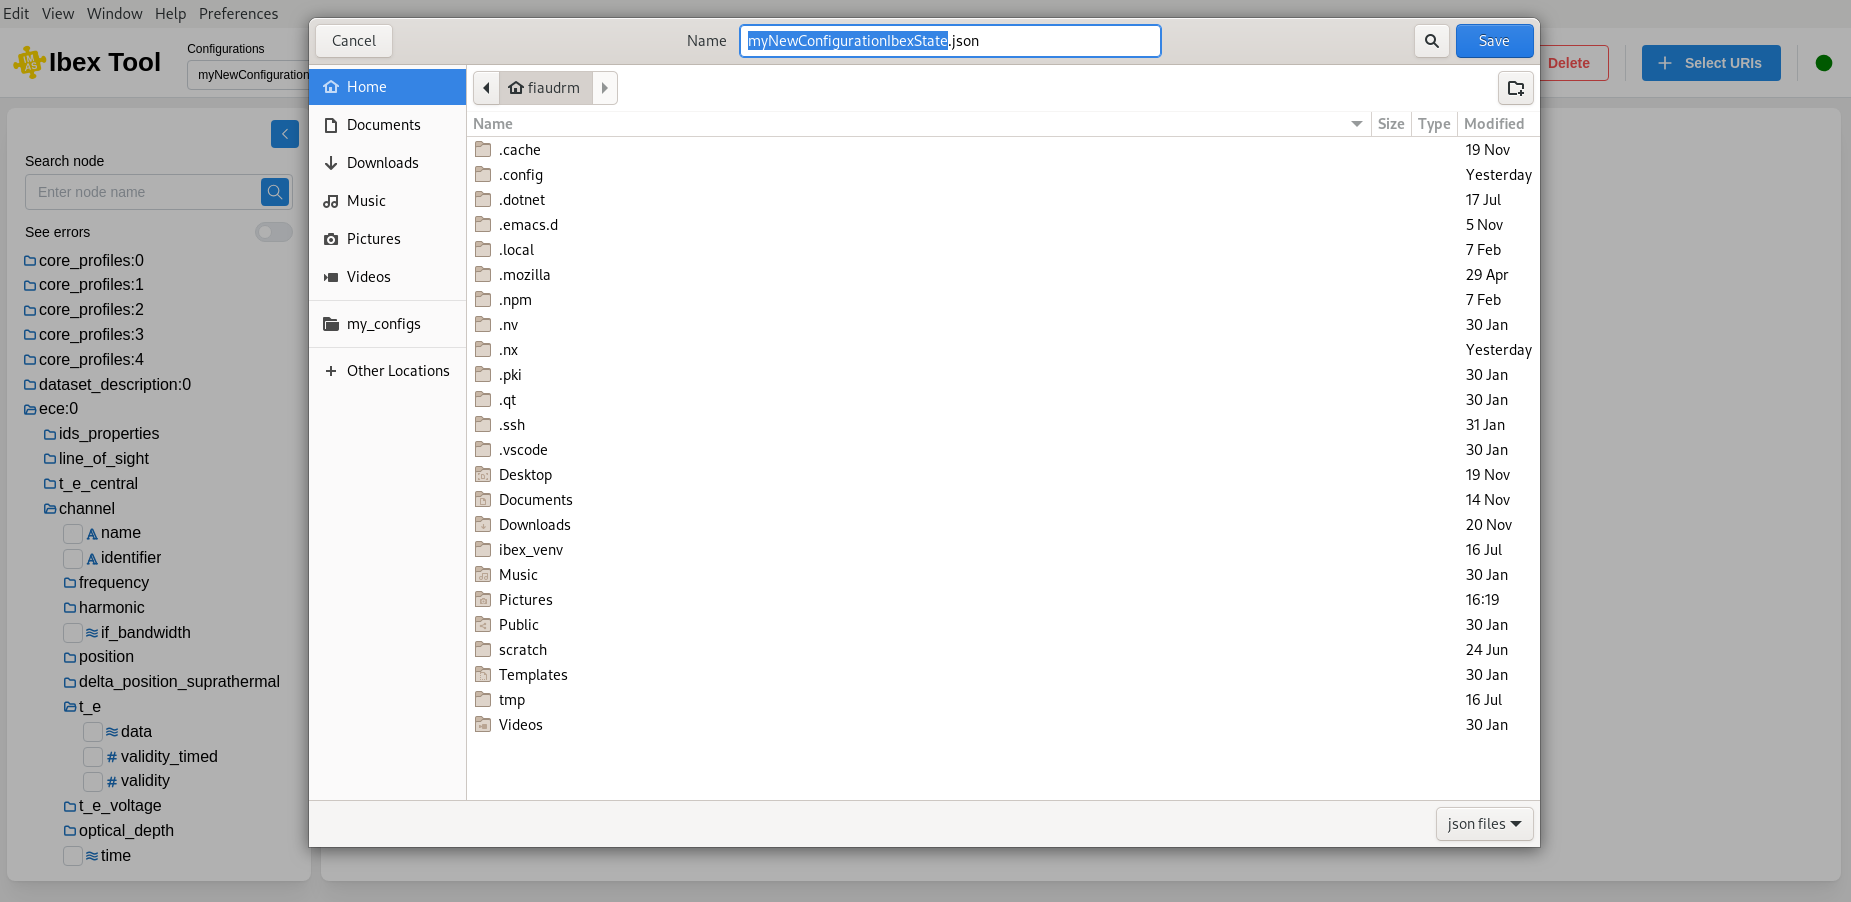Collapse the channel tree node
The image size is (1851, 902).
49,508
